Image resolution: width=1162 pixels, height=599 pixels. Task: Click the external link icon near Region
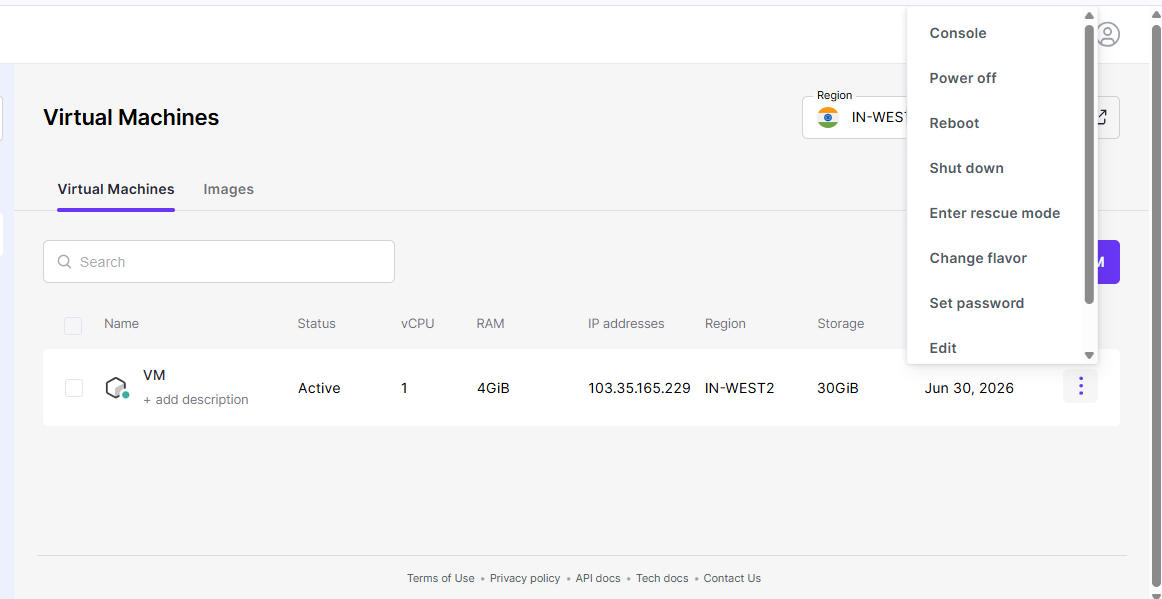point(1102,117)
